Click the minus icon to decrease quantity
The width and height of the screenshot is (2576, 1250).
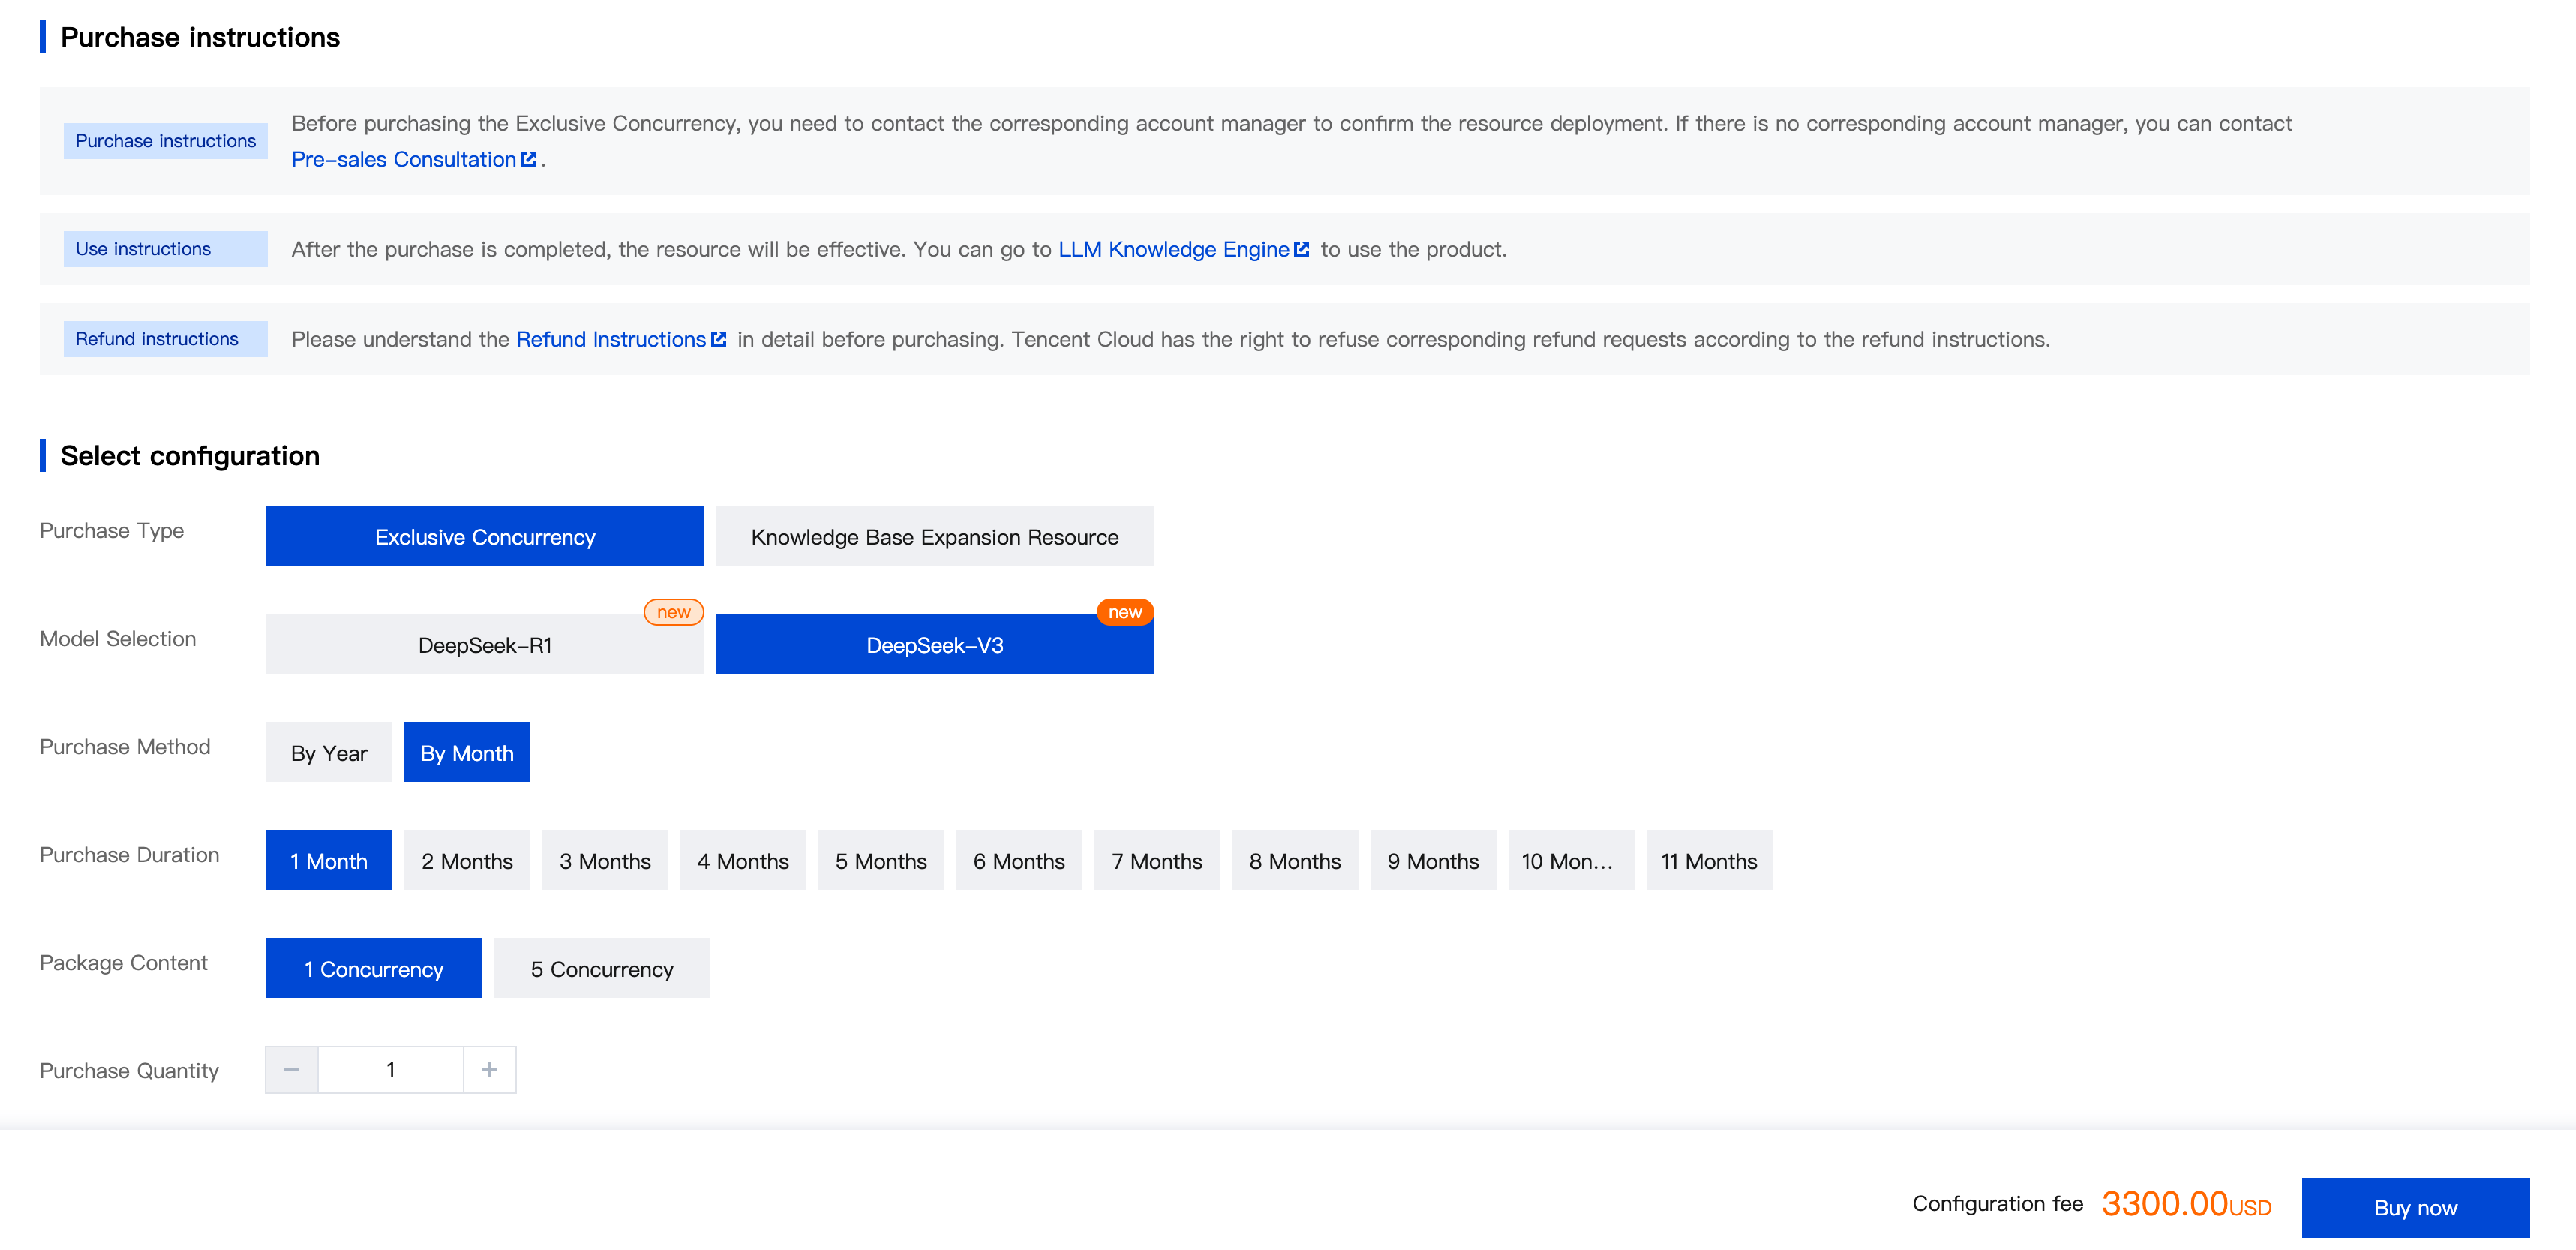click(291, 1070)
